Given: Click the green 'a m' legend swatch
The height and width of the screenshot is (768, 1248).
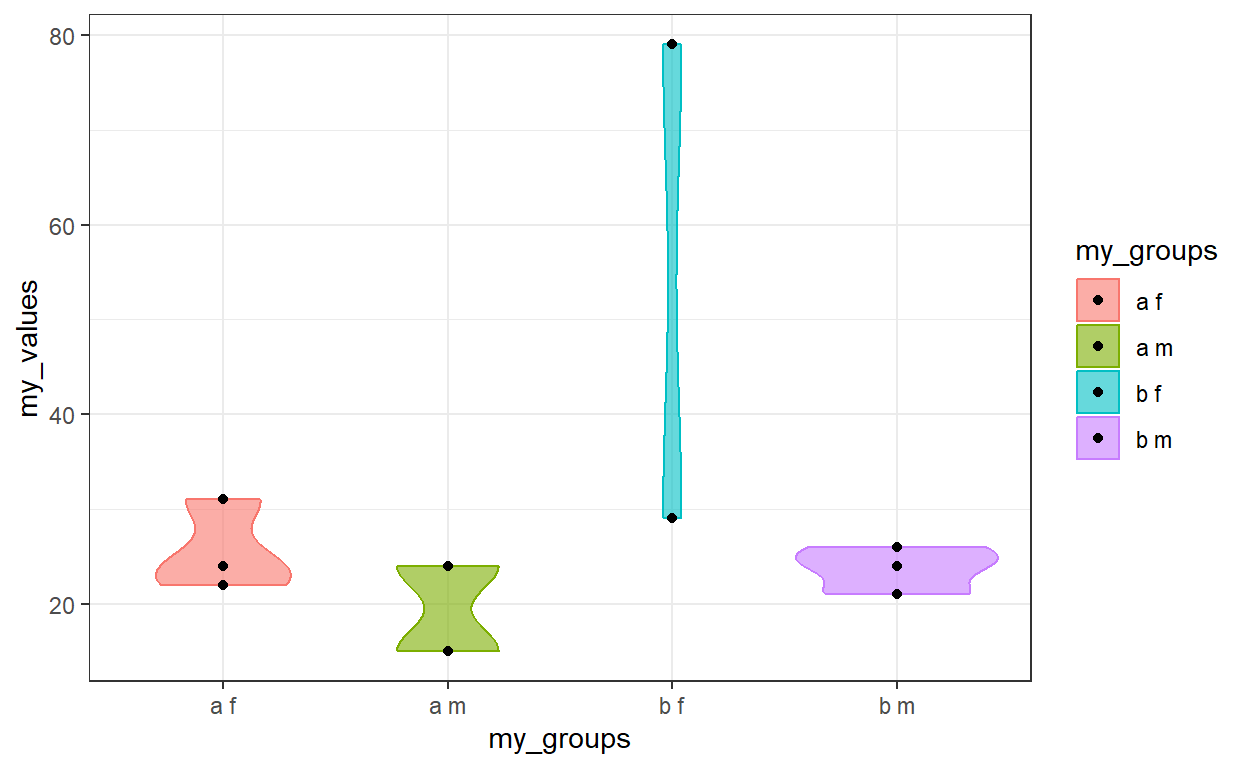Looking at the screenshot, I should 1098,346.
